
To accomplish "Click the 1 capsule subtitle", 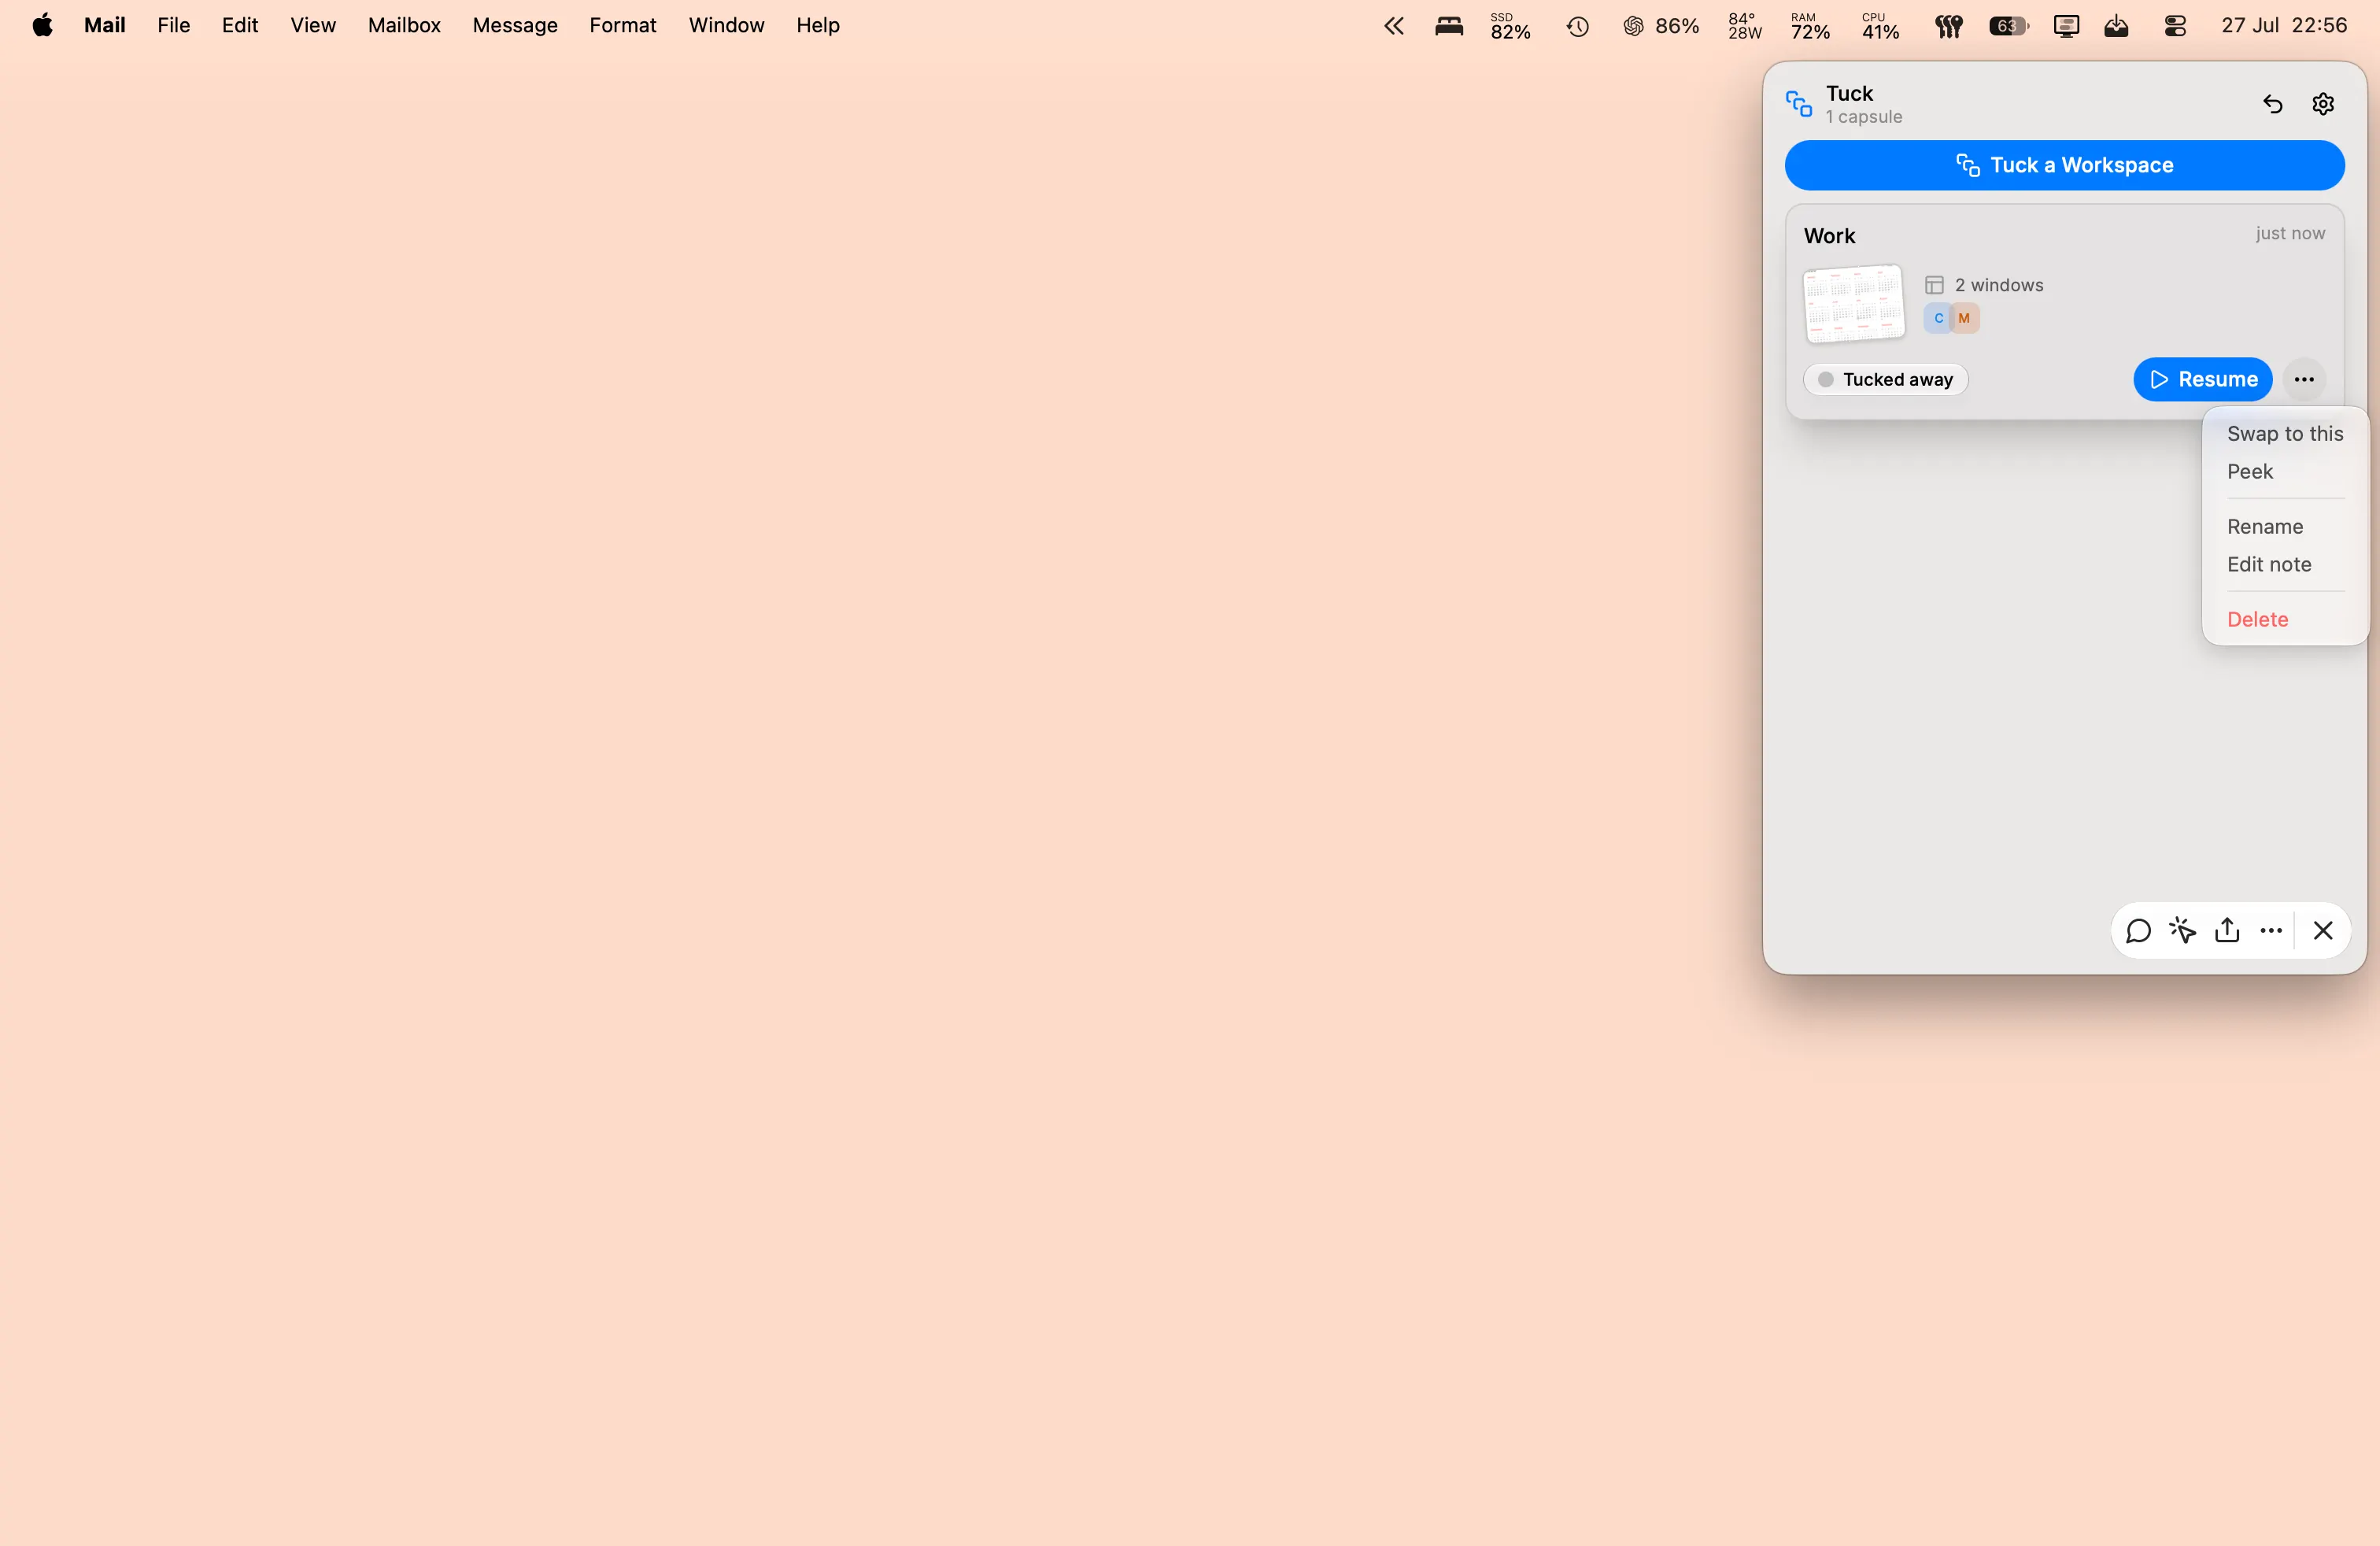I will (1863, 117).
